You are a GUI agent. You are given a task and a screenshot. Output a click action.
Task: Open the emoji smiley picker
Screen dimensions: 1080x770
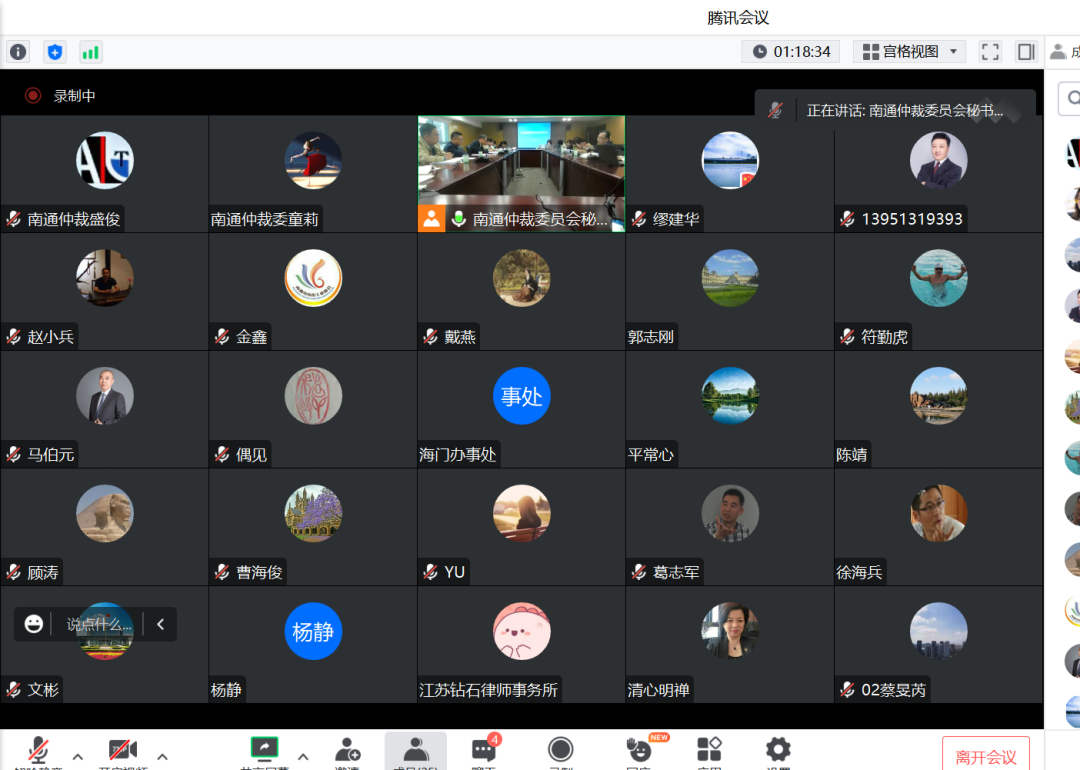pos(34,624)
